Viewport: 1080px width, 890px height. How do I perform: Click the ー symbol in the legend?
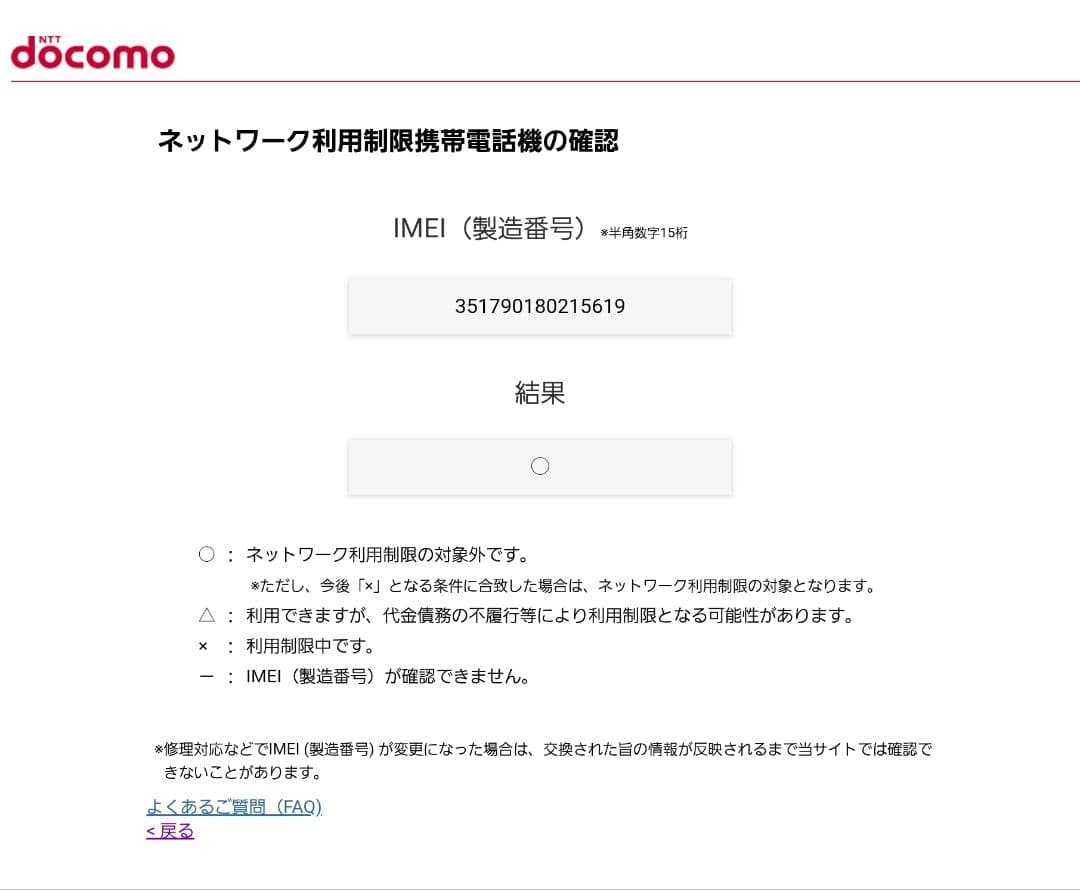point(206,675)
